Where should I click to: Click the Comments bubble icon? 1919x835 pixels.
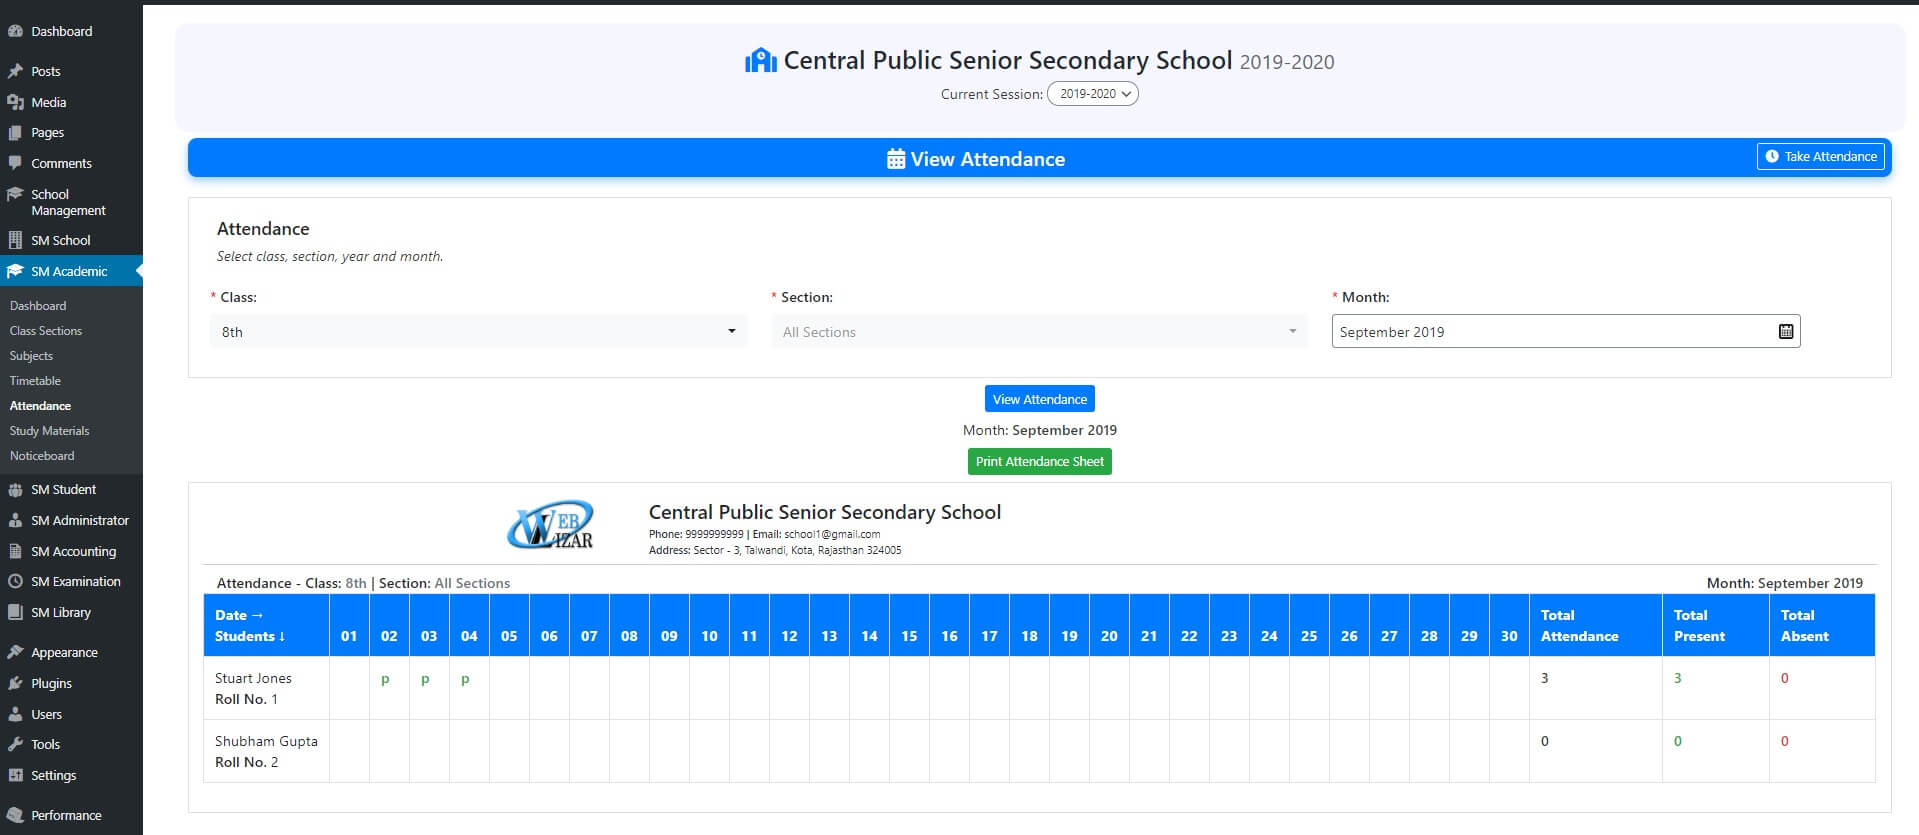pos(15,163)
